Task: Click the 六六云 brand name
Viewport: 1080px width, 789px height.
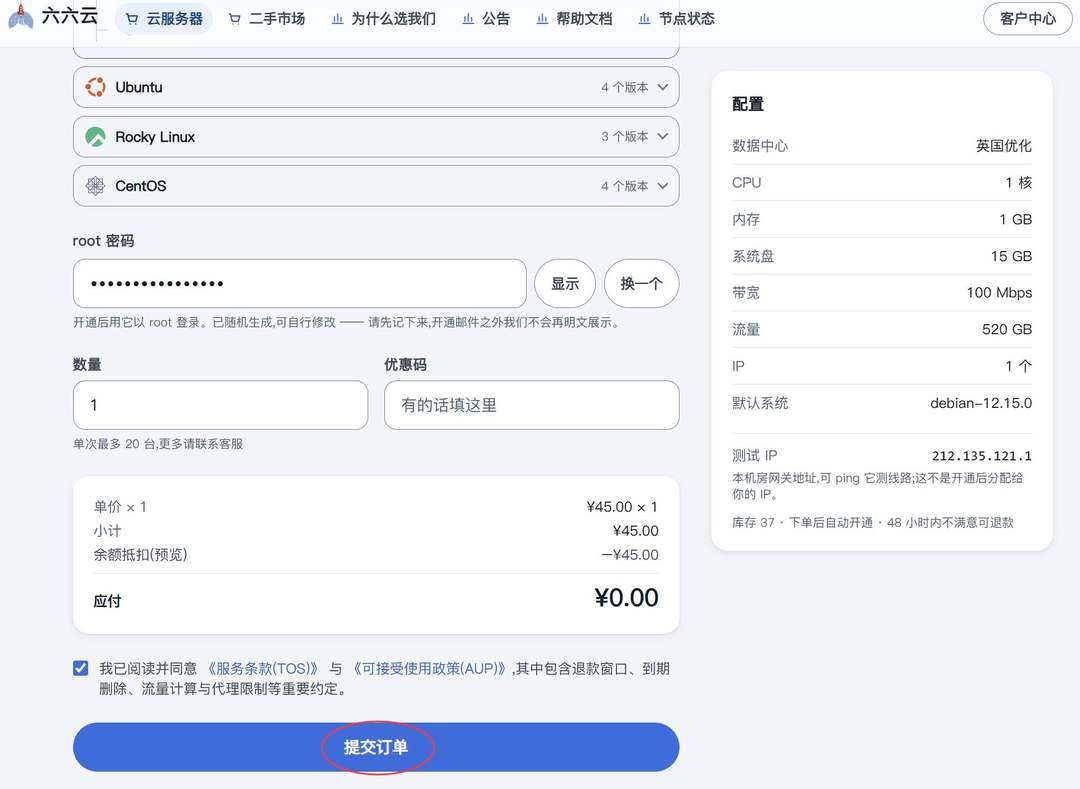Action: 70,16
